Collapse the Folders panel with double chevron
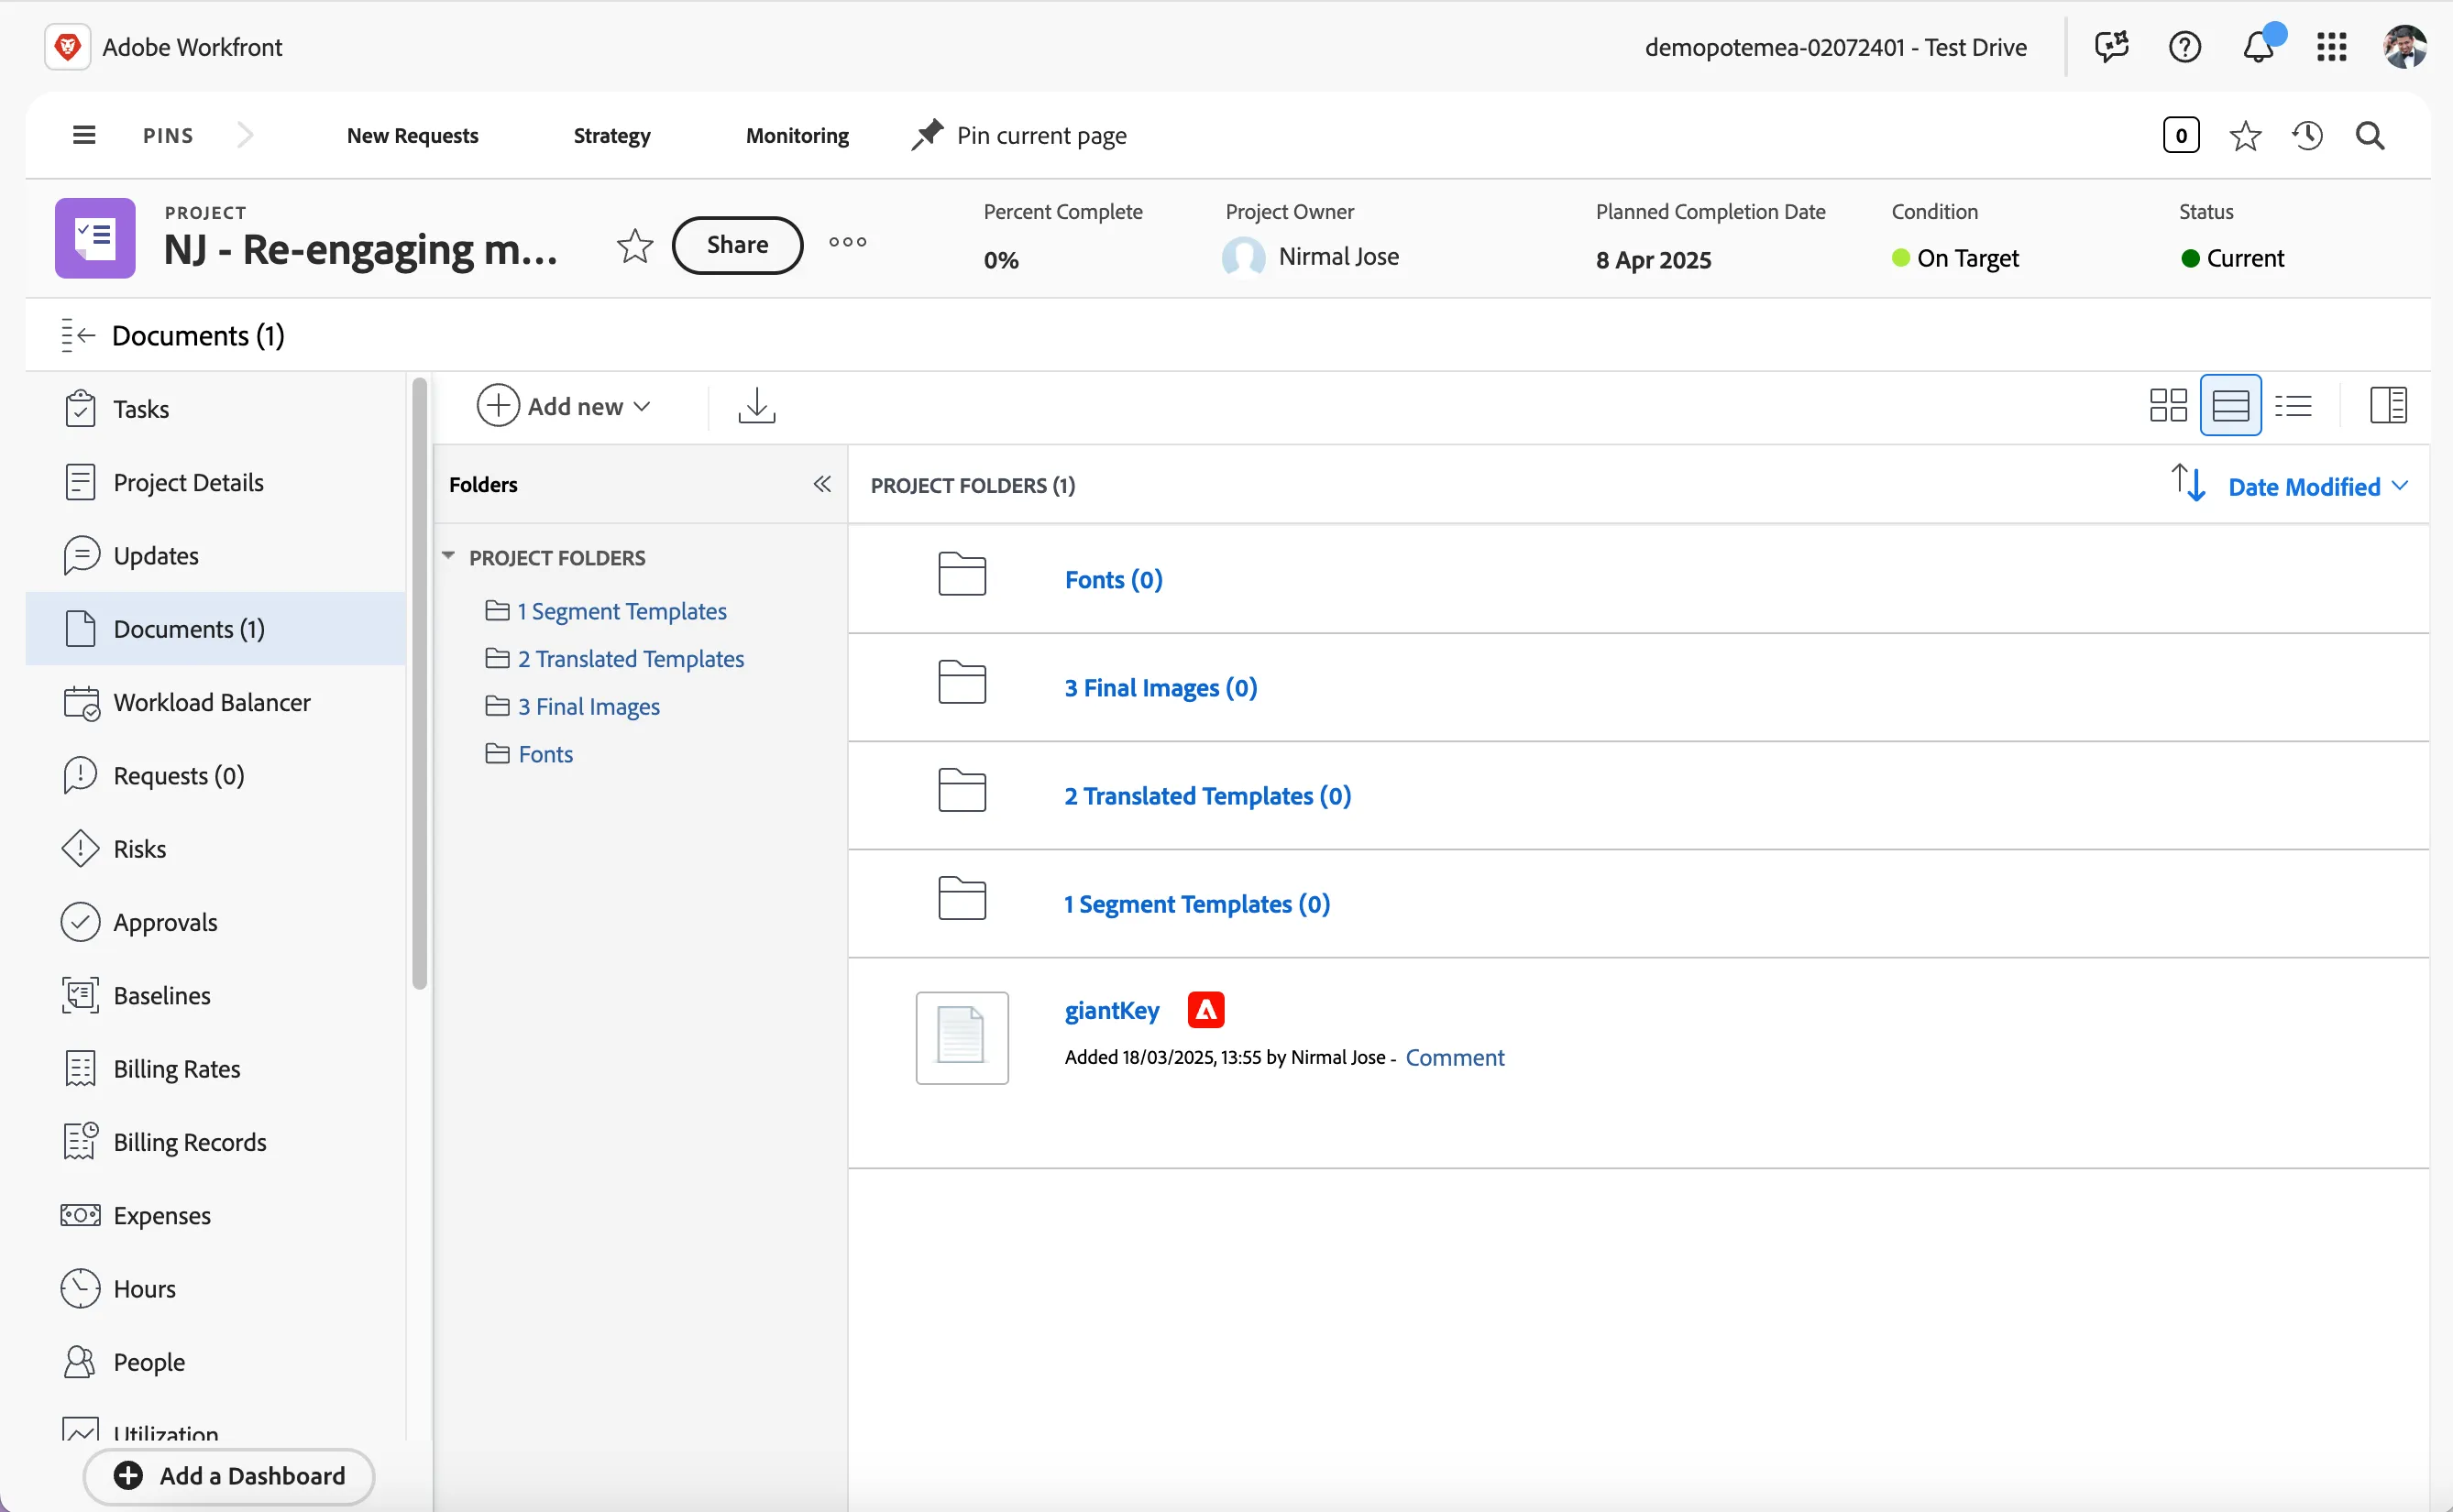2453x1512 pixels. coord(822,484)
